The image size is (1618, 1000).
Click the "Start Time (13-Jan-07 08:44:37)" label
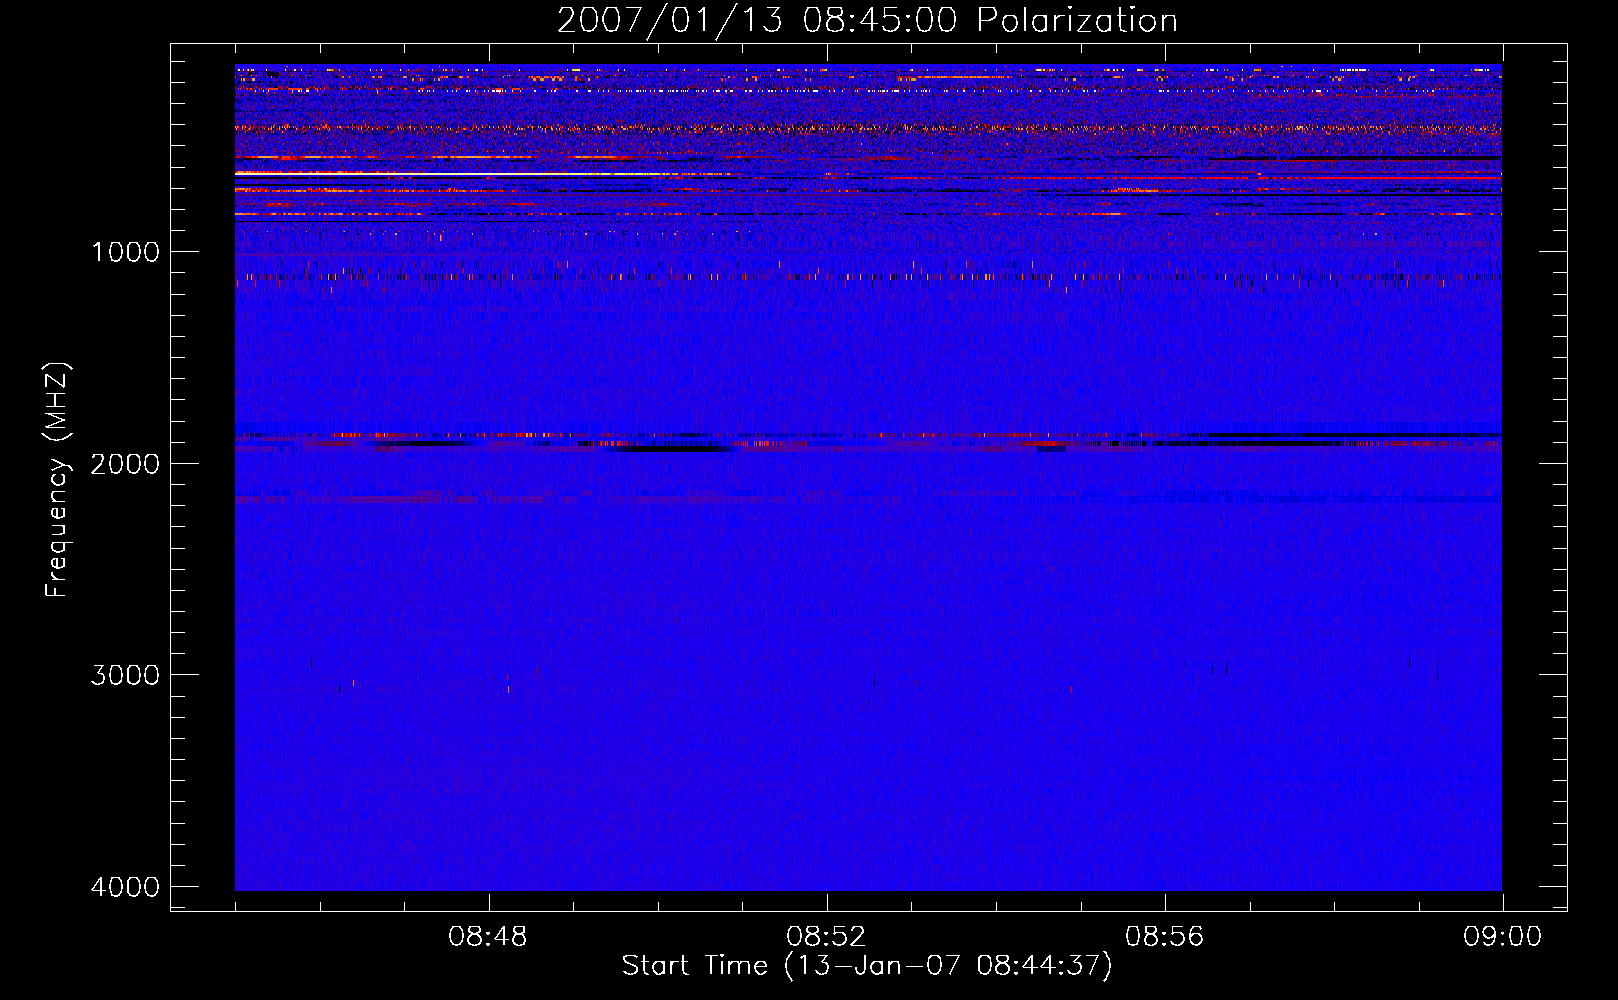867,966
